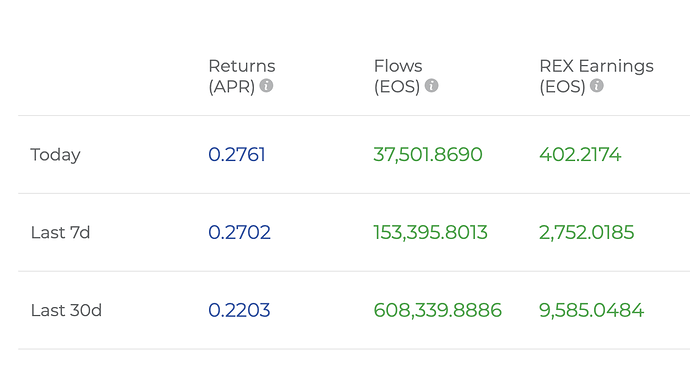Click today's flows value 37,501.8690
690x376 pixels.
428,155
